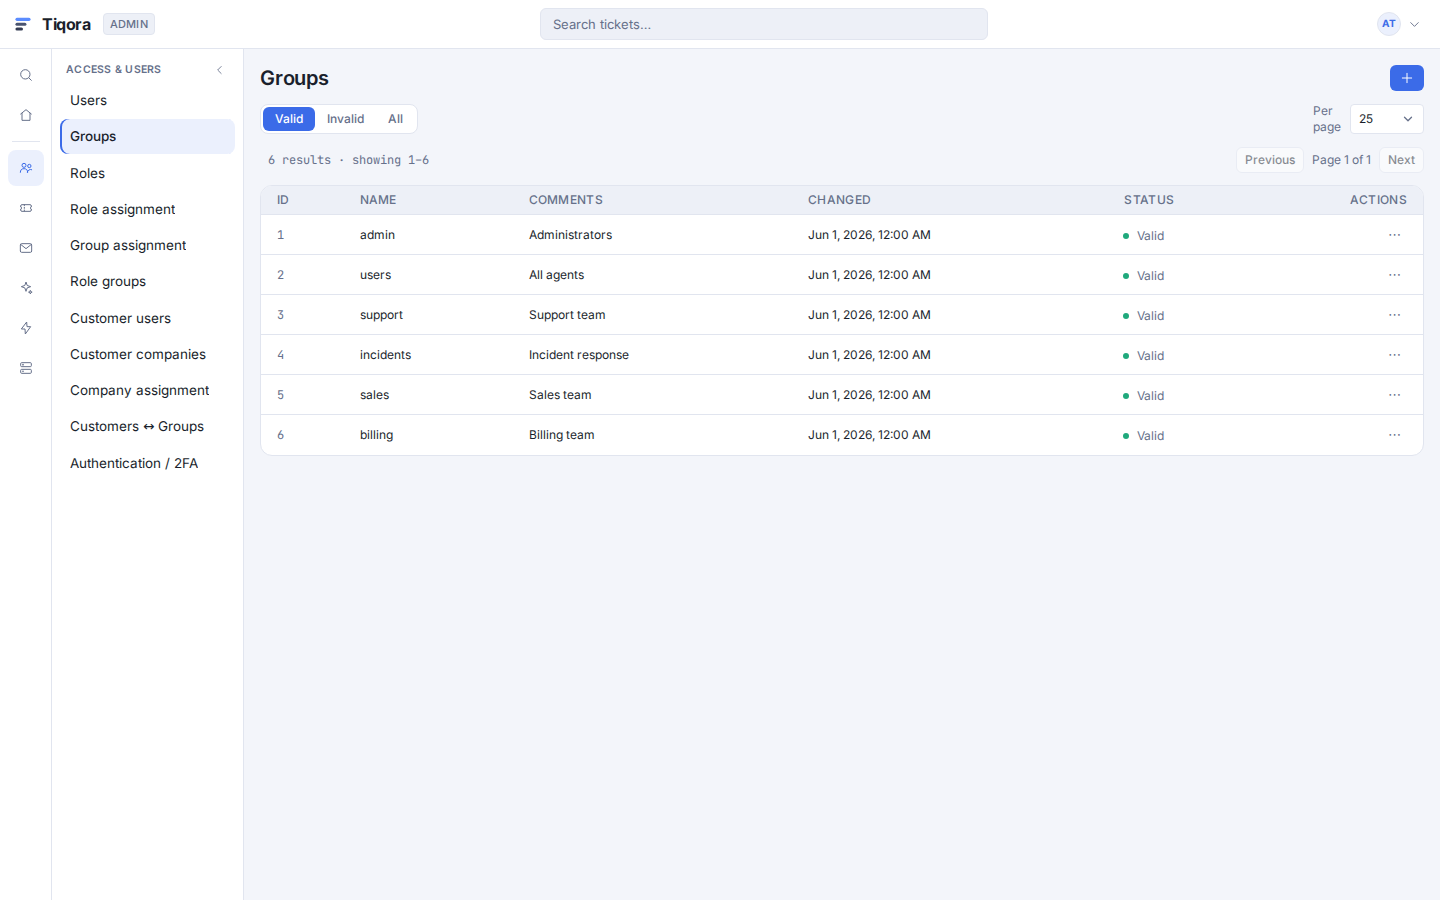Viewport: 1440px width, 900px height.
Task: Click the incidents group name
Action: point(385,355)
